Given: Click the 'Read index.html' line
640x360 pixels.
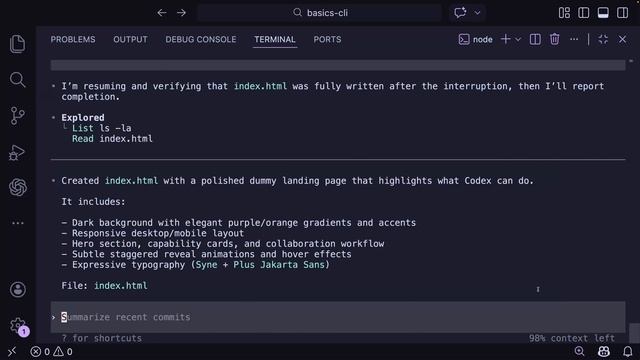Looking at the screenshot, I should click(x=112, y=139).
